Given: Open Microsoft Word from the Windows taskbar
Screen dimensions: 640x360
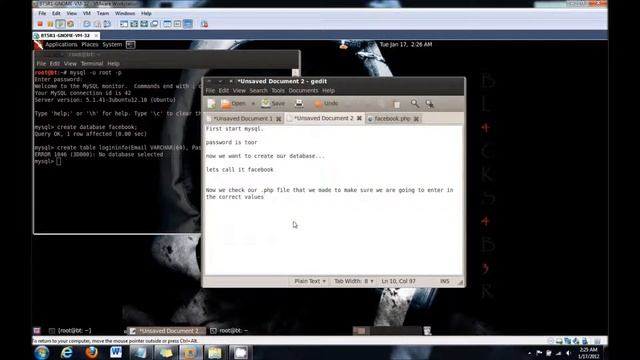Looking at the screenshot, I should 116,353.
